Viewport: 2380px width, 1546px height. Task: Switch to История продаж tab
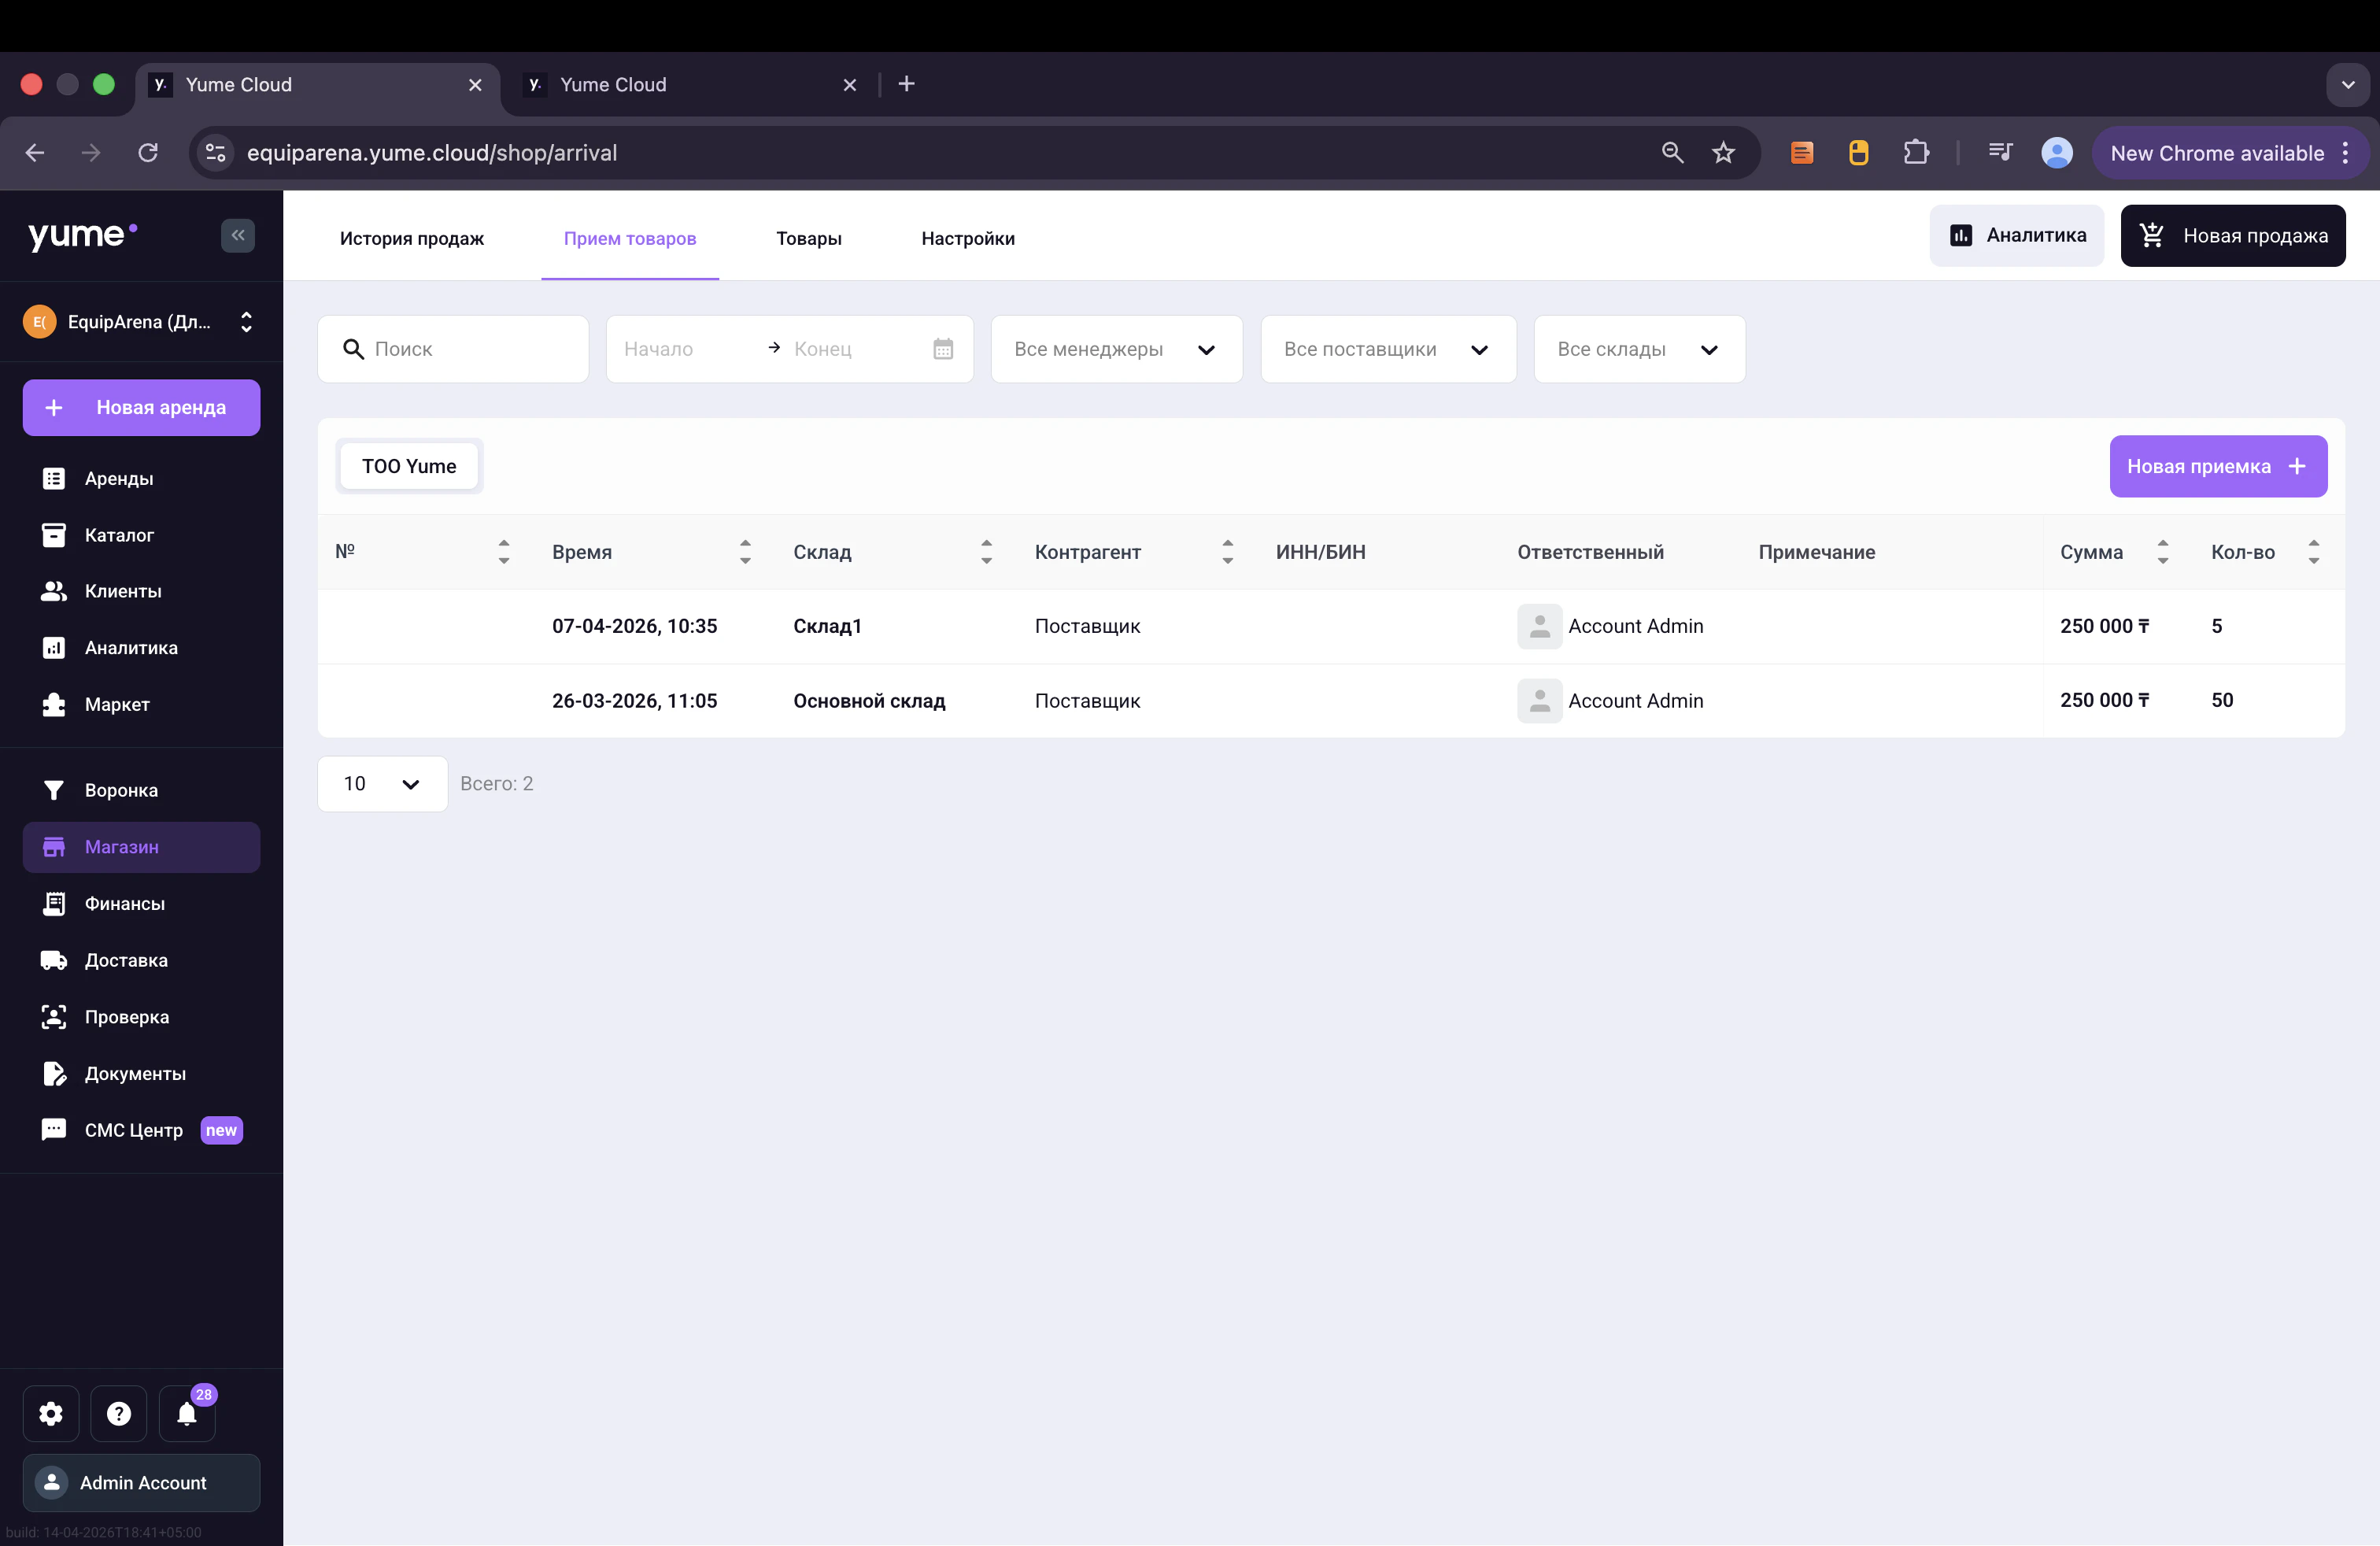click(411, 238)
